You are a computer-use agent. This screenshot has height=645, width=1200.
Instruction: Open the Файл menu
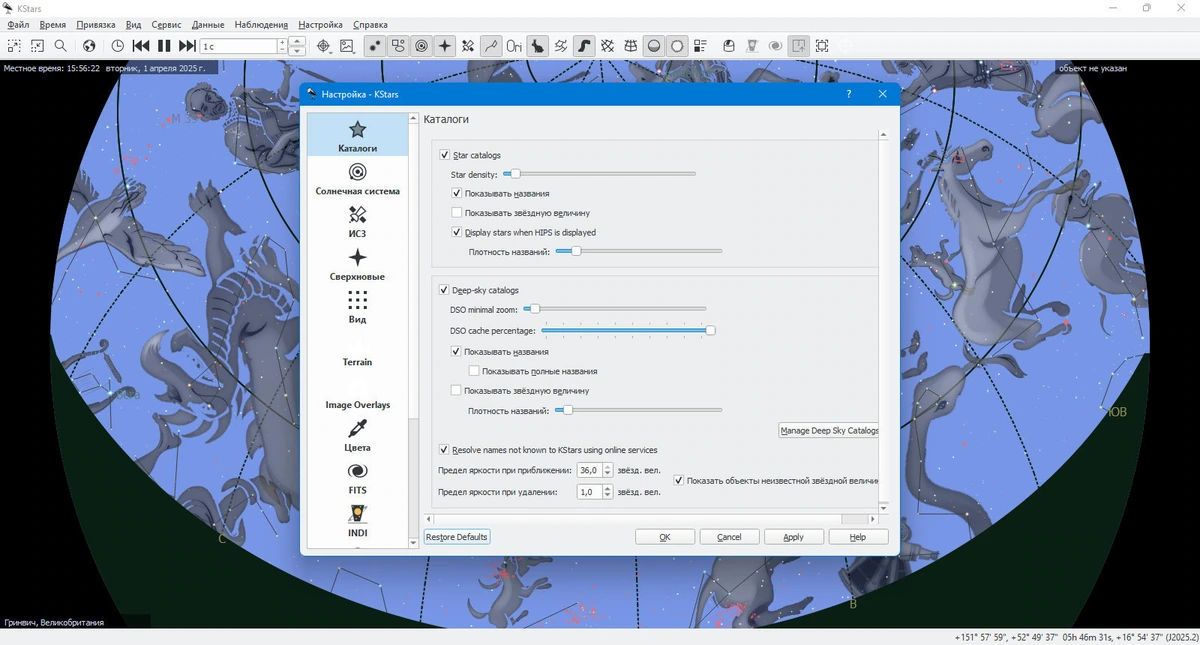tap(18, 24)
